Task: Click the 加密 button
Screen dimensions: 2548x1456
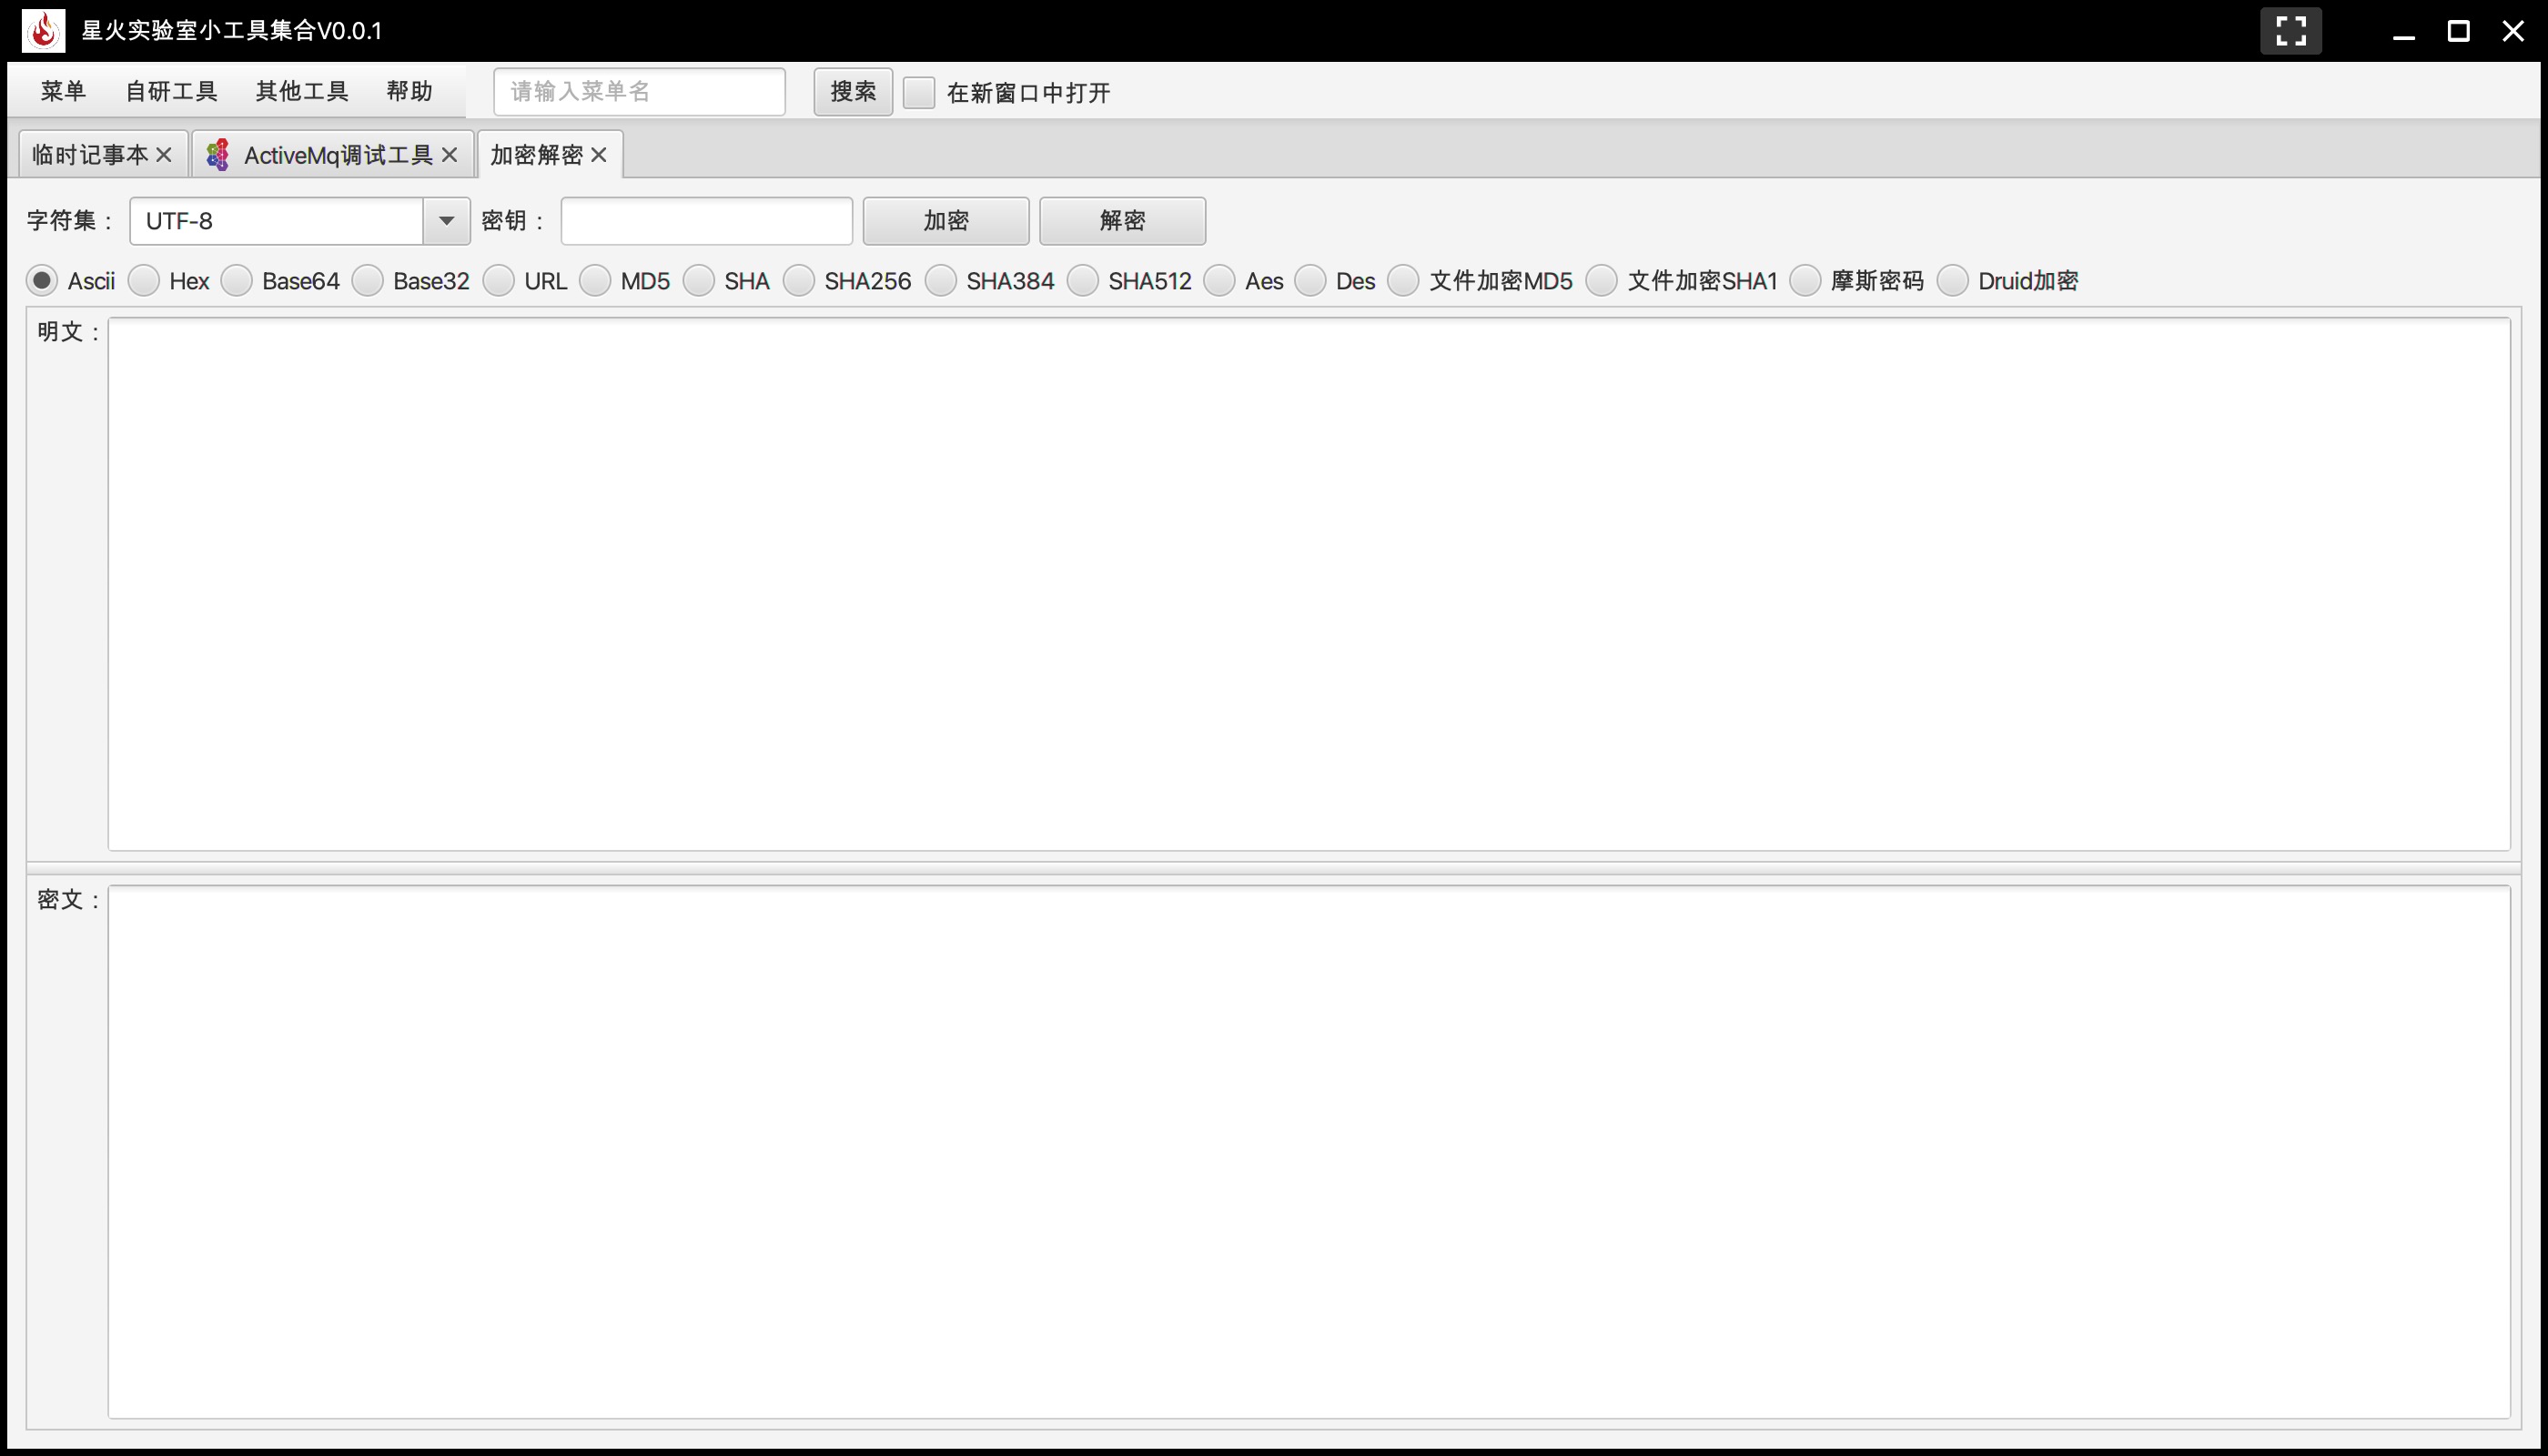Action: pyautogui.click(x=945, y=221)
